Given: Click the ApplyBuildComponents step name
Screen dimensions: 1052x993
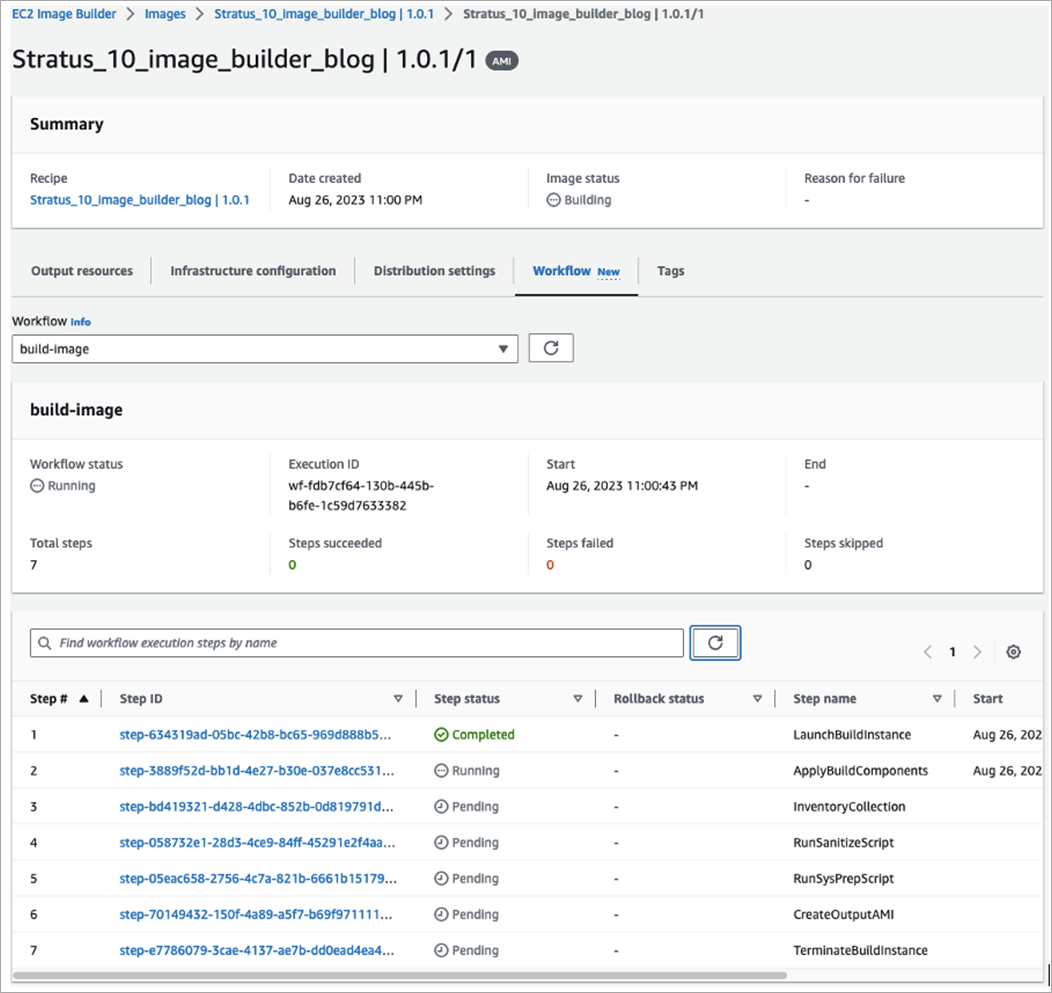Looking at the screenshot, I should (861, 771).
